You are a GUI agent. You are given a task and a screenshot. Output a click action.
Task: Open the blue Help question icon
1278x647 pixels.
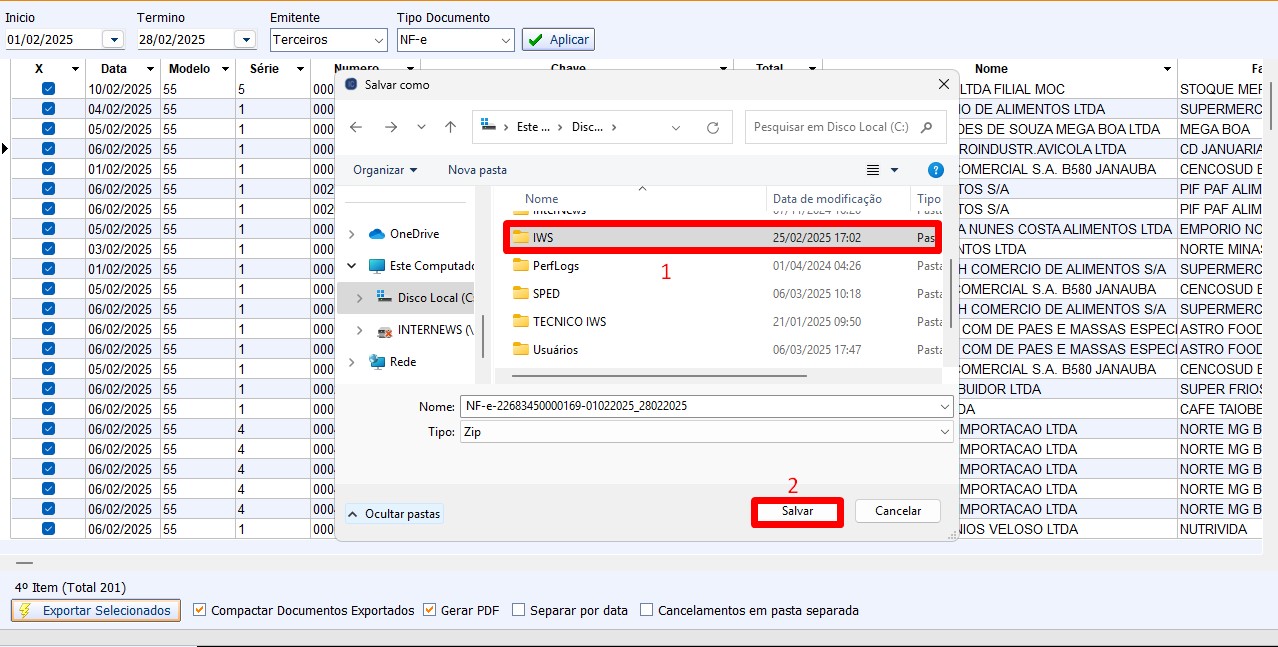[x=935, y=170]
